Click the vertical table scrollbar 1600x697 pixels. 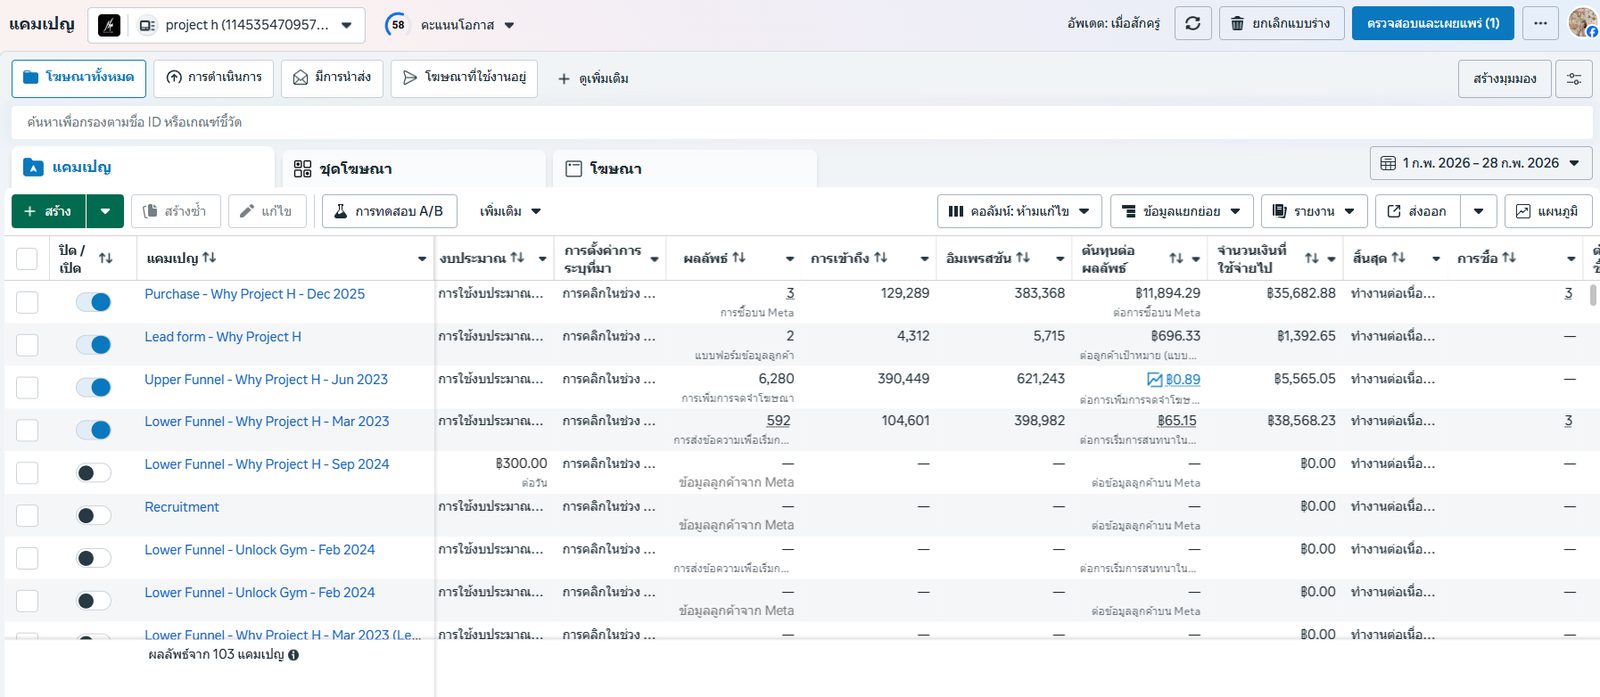point(1592,296)
